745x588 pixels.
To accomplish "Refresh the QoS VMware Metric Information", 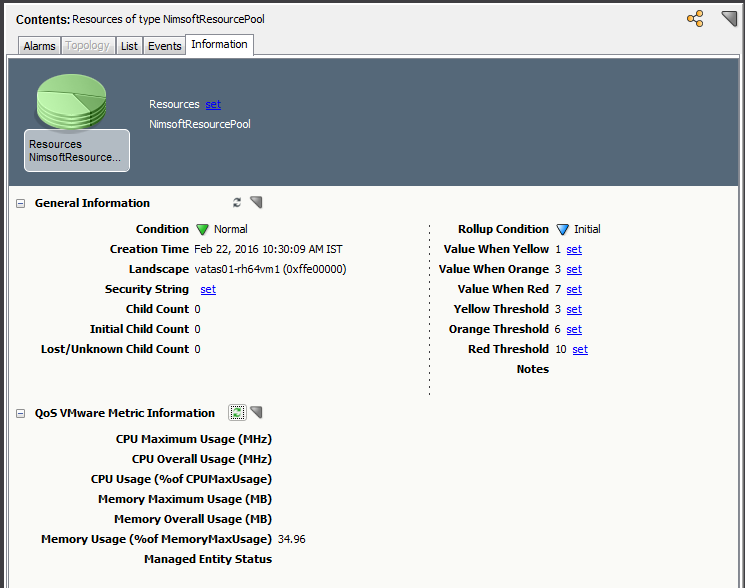I will point(237,412).
